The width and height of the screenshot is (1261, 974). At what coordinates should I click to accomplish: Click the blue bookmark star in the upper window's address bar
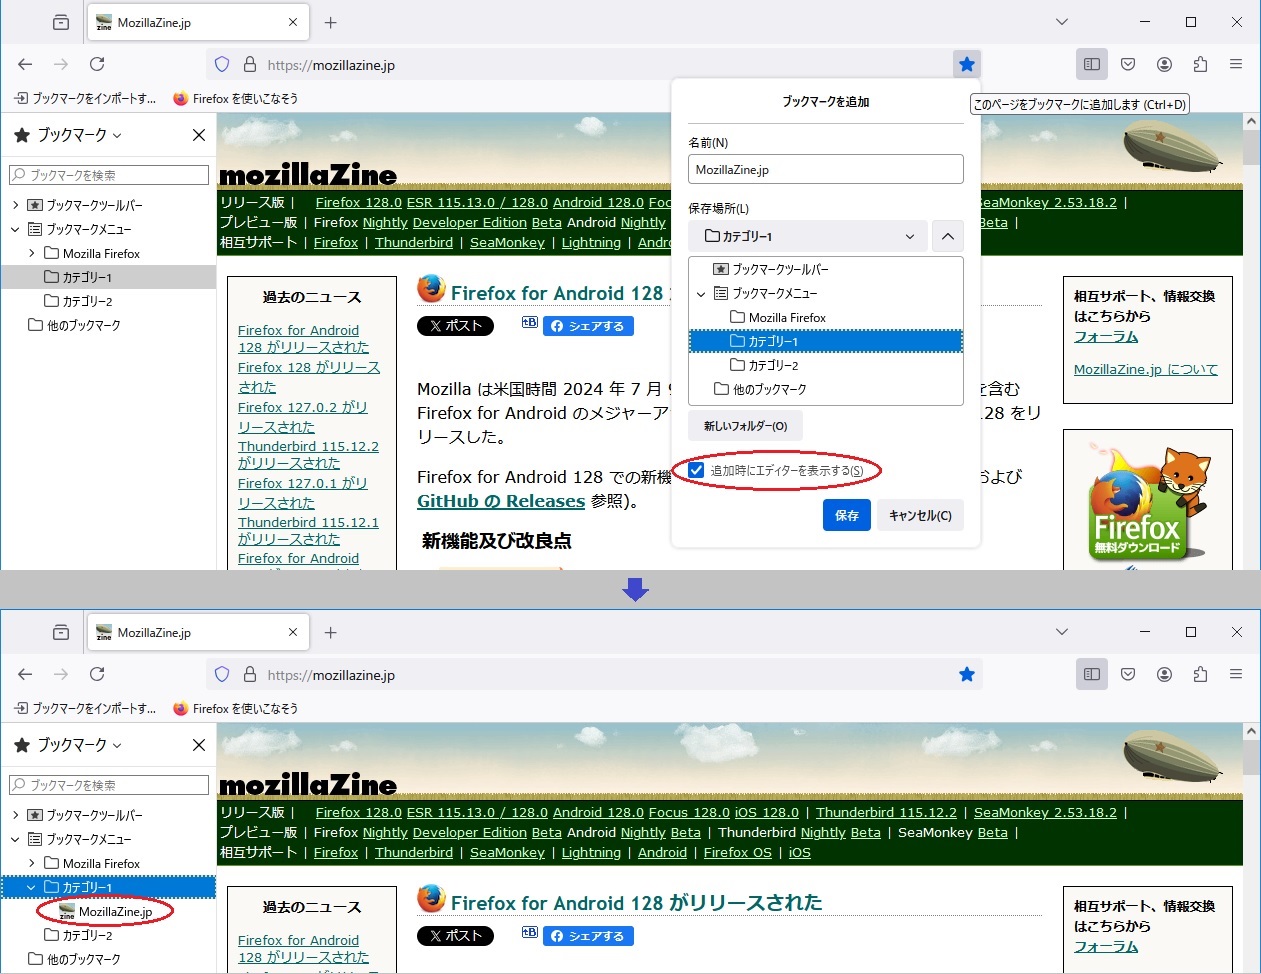pos(966,65)
